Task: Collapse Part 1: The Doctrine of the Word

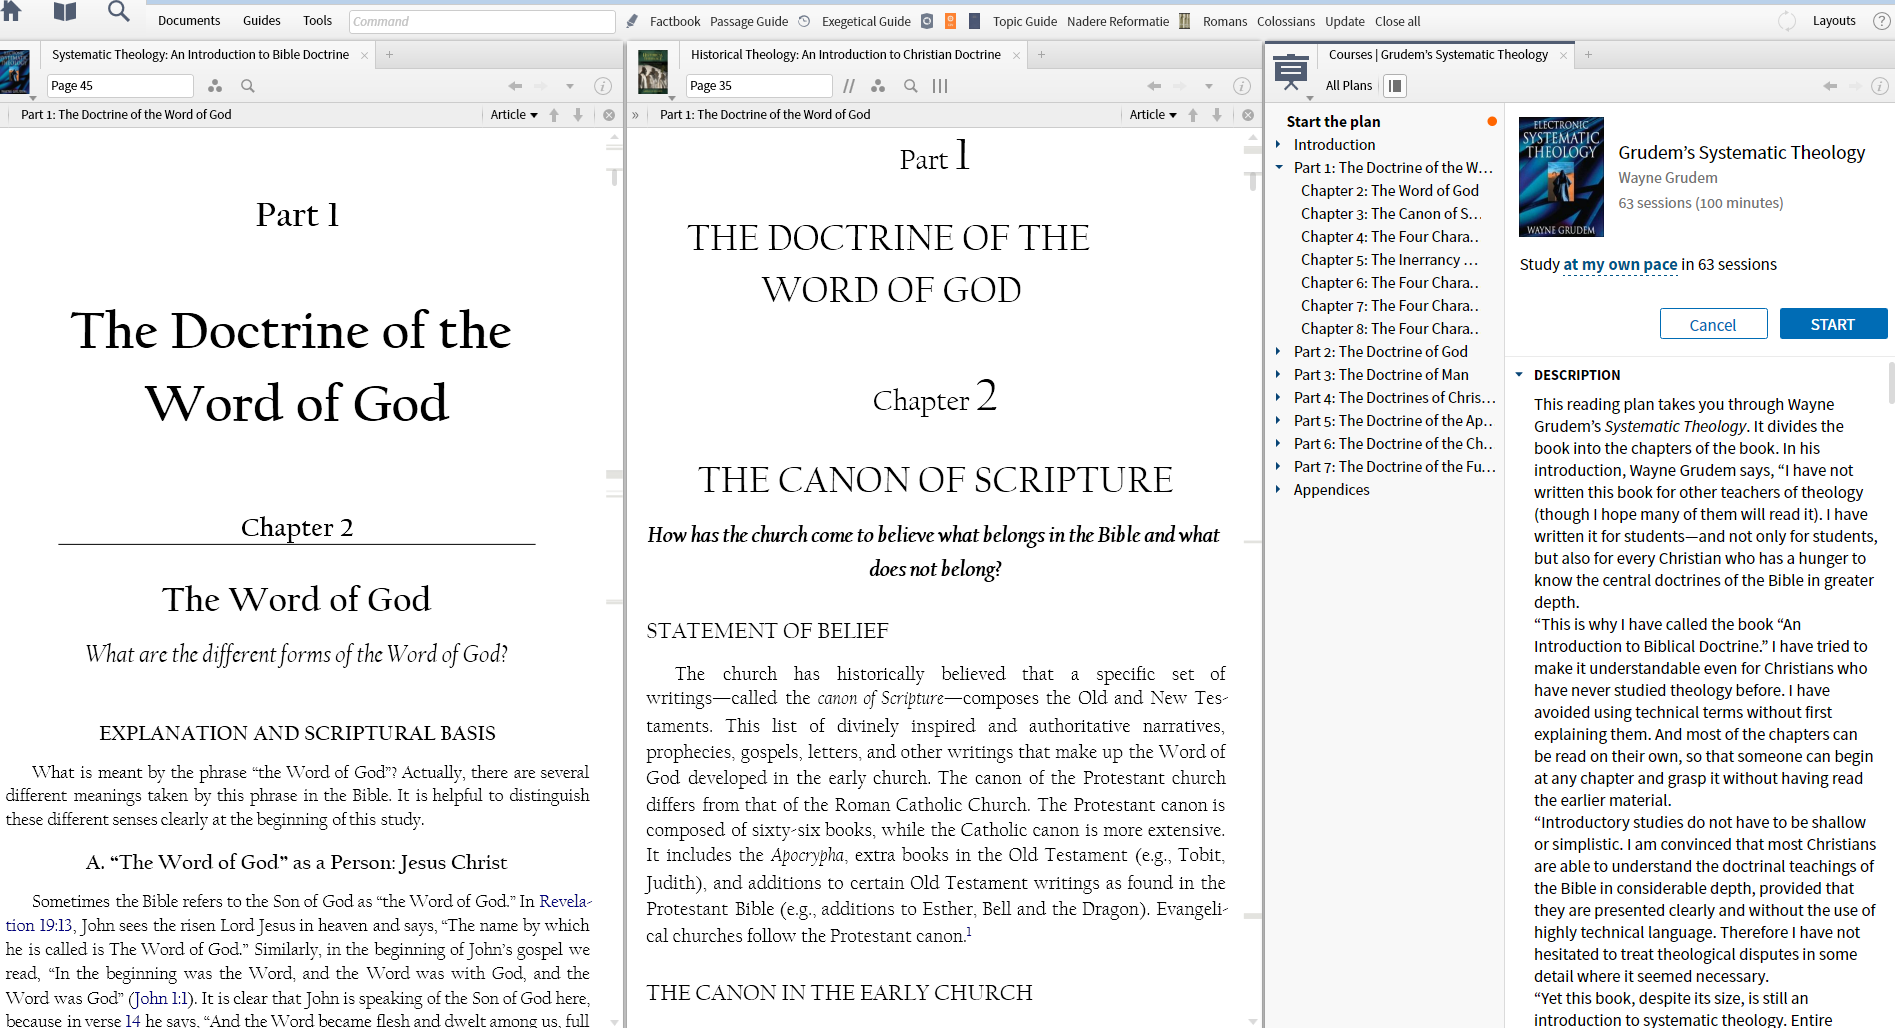Action: click(1279, 168)
